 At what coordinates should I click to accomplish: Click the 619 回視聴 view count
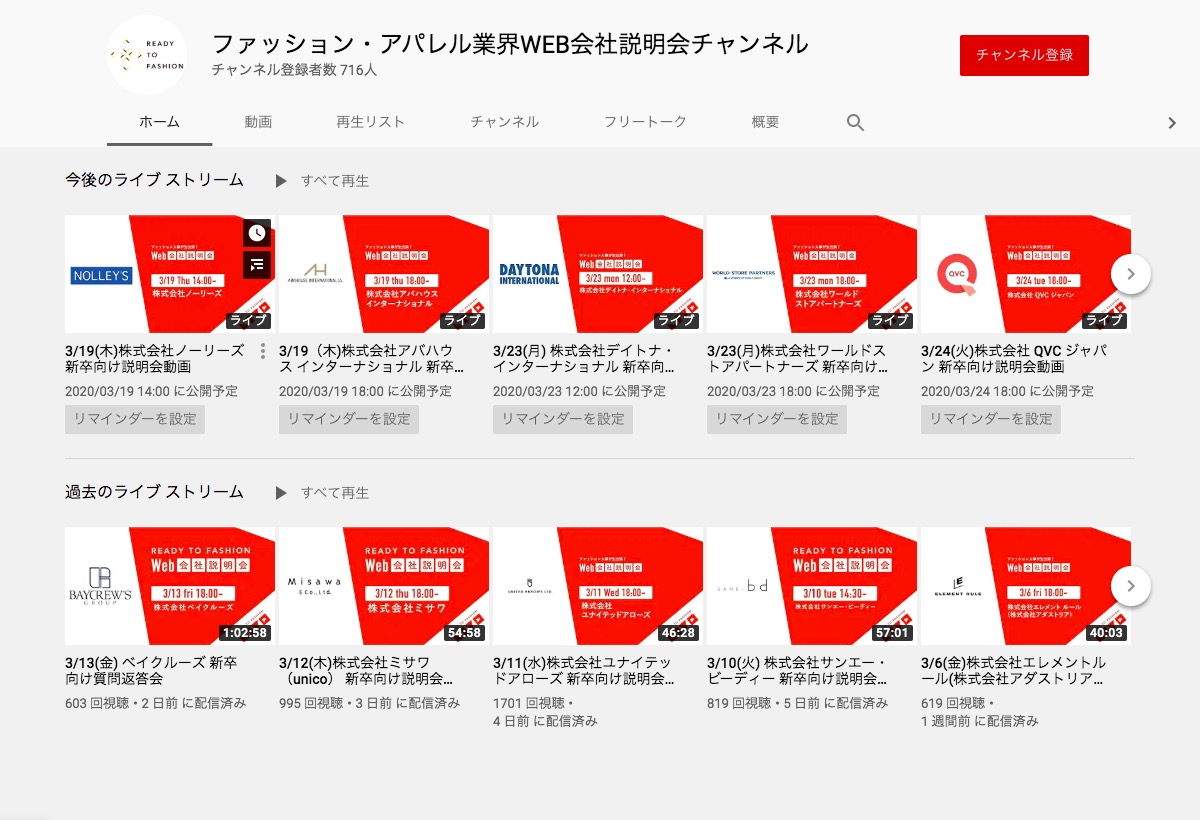[x=955, y=703]
